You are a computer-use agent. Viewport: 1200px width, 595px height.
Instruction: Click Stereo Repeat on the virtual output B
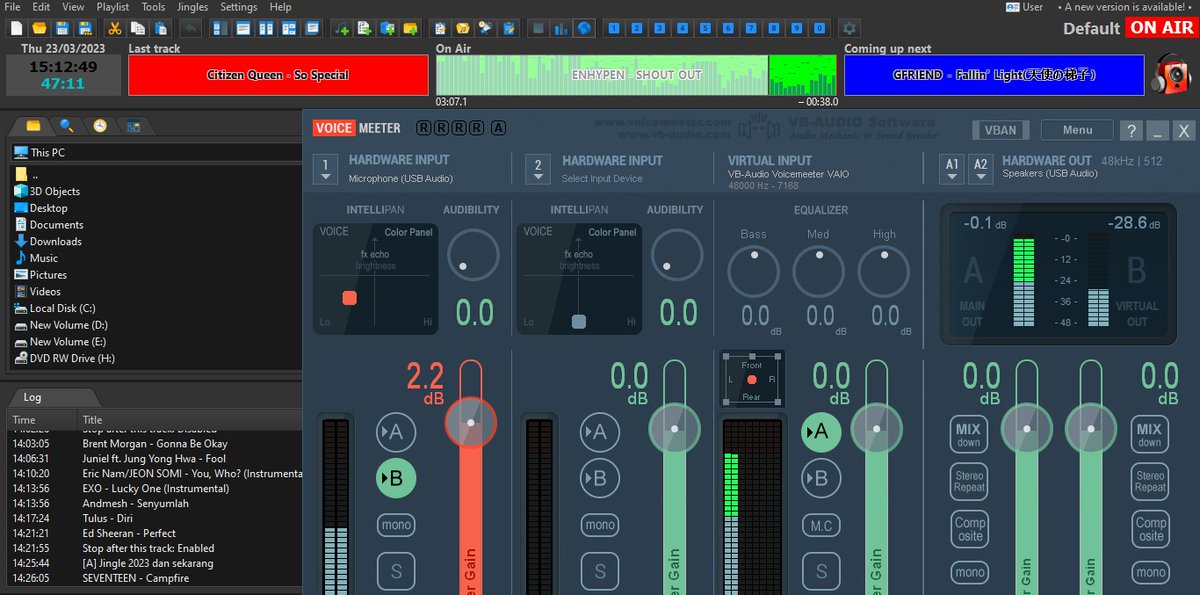click(x=1150, y=482)
